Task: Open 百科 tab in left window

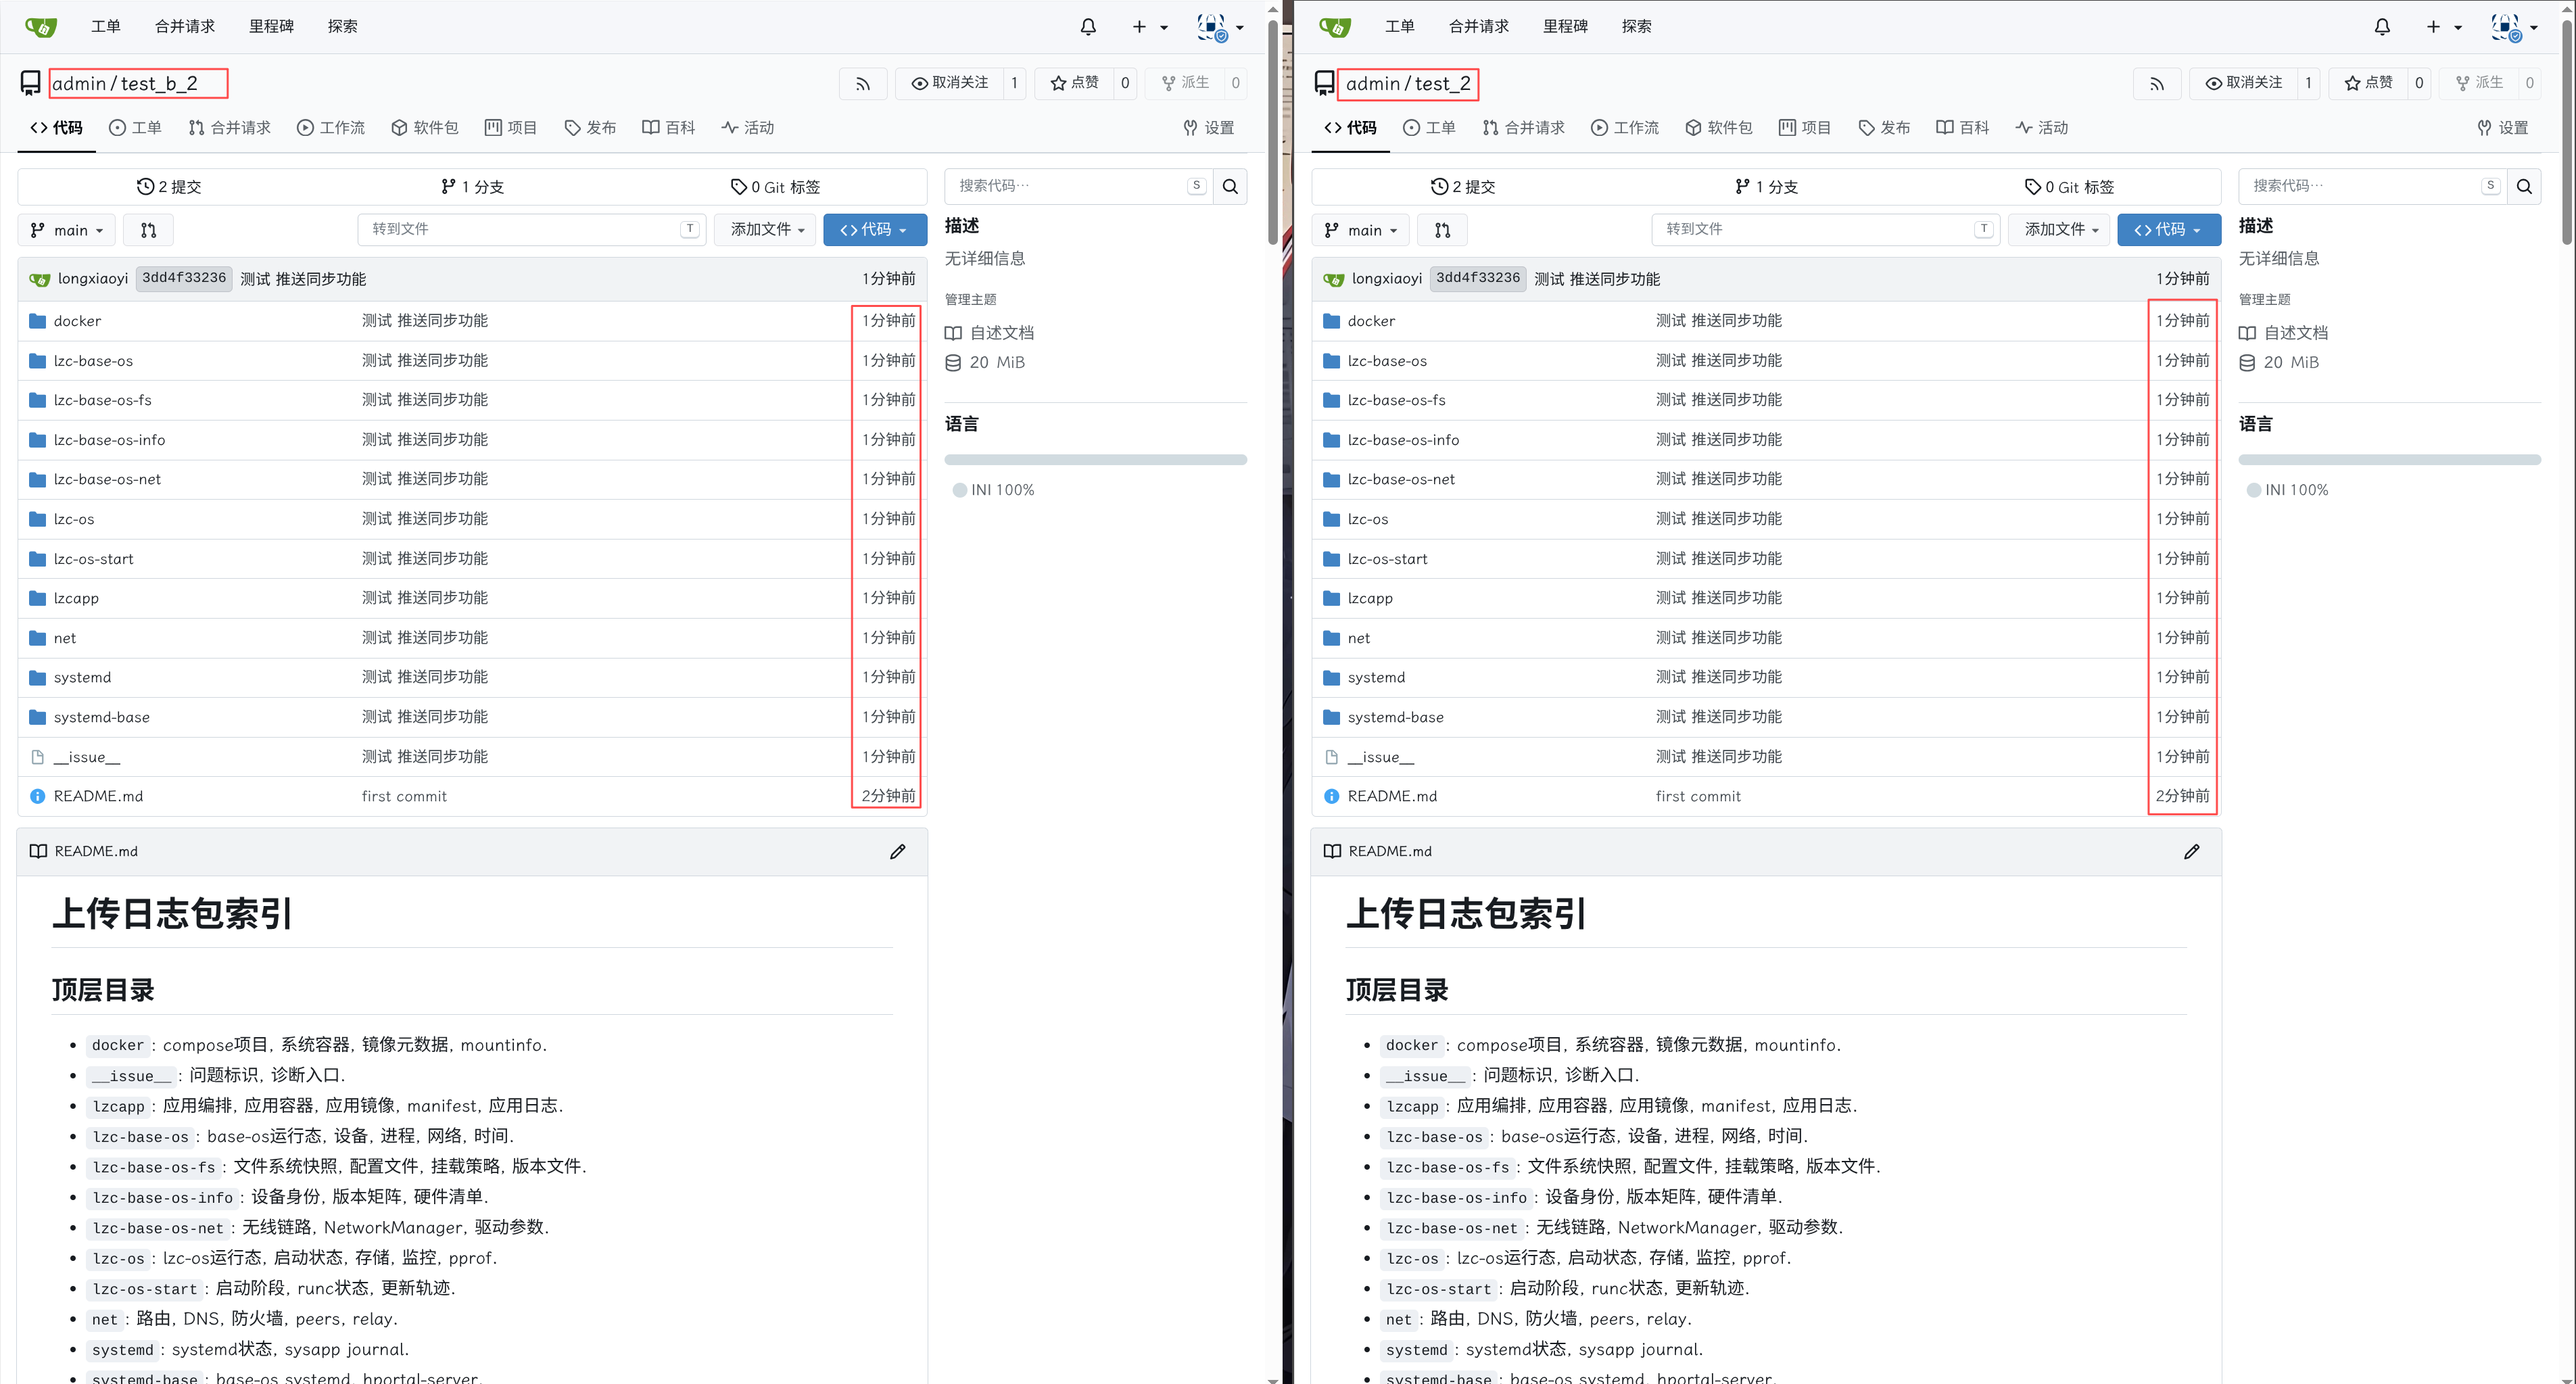Action: point(669,128)
